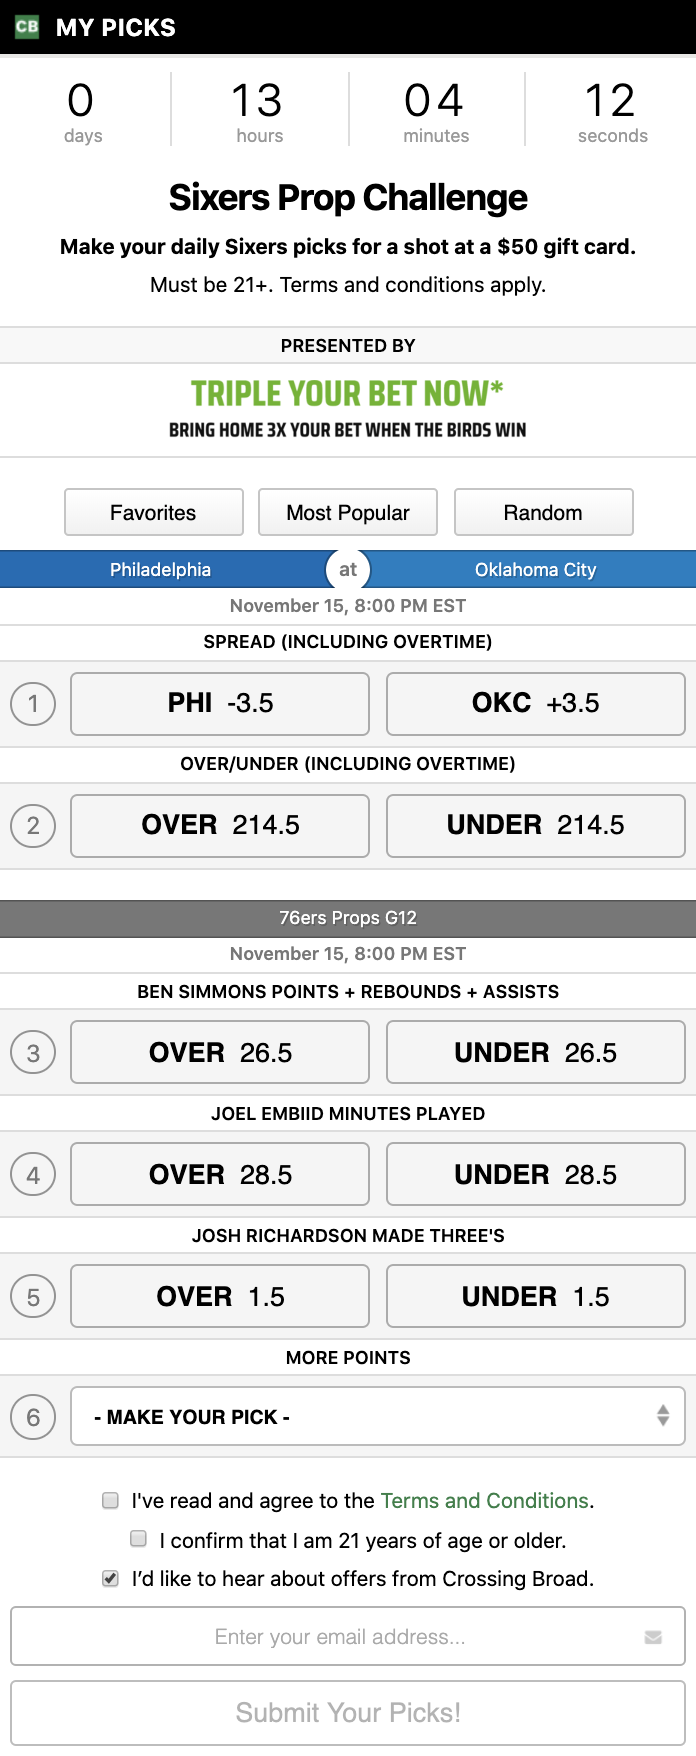
Task: Pick UNDER 1.5 Richardson threes
Action: [535, 1296]
